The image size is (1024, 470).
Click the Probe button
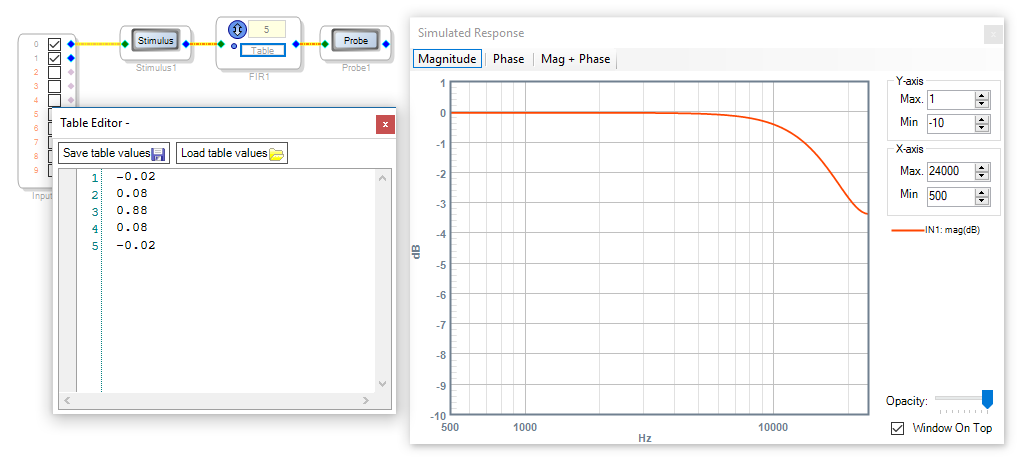click(355, 40)
